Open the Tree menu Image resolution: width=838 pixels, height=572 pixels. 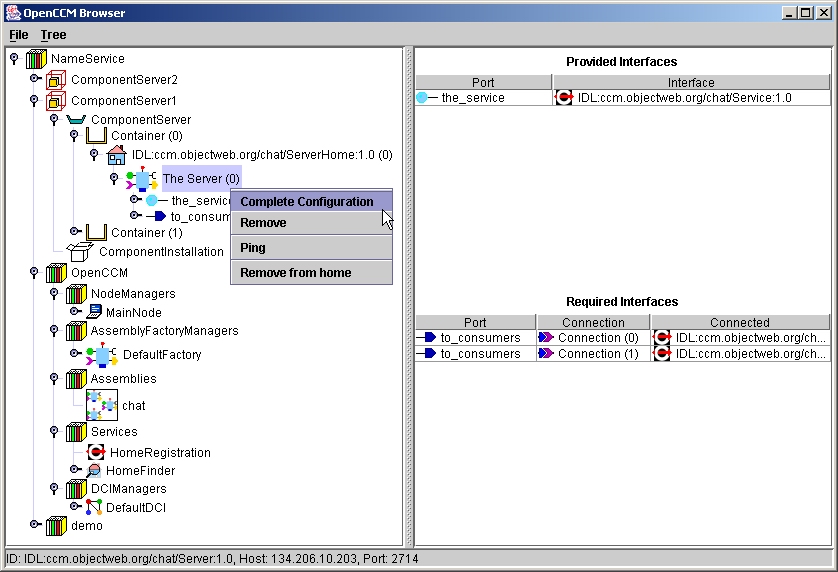pyautogui.click(x=53, y=34)
